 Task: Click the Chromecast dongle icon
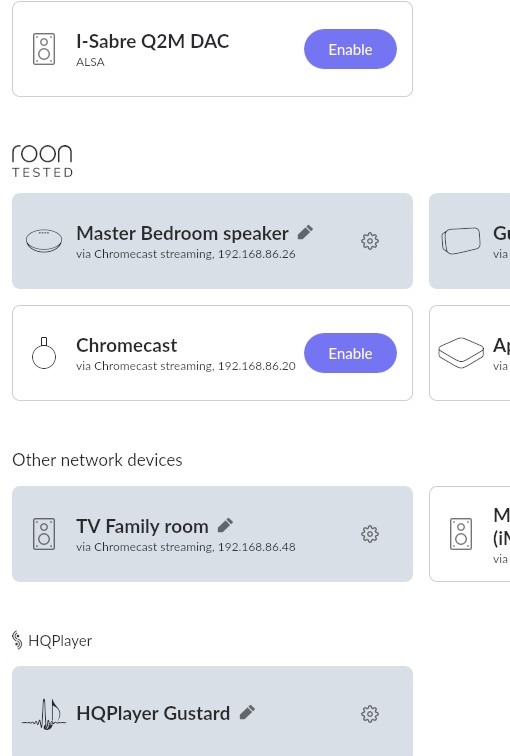44,353
